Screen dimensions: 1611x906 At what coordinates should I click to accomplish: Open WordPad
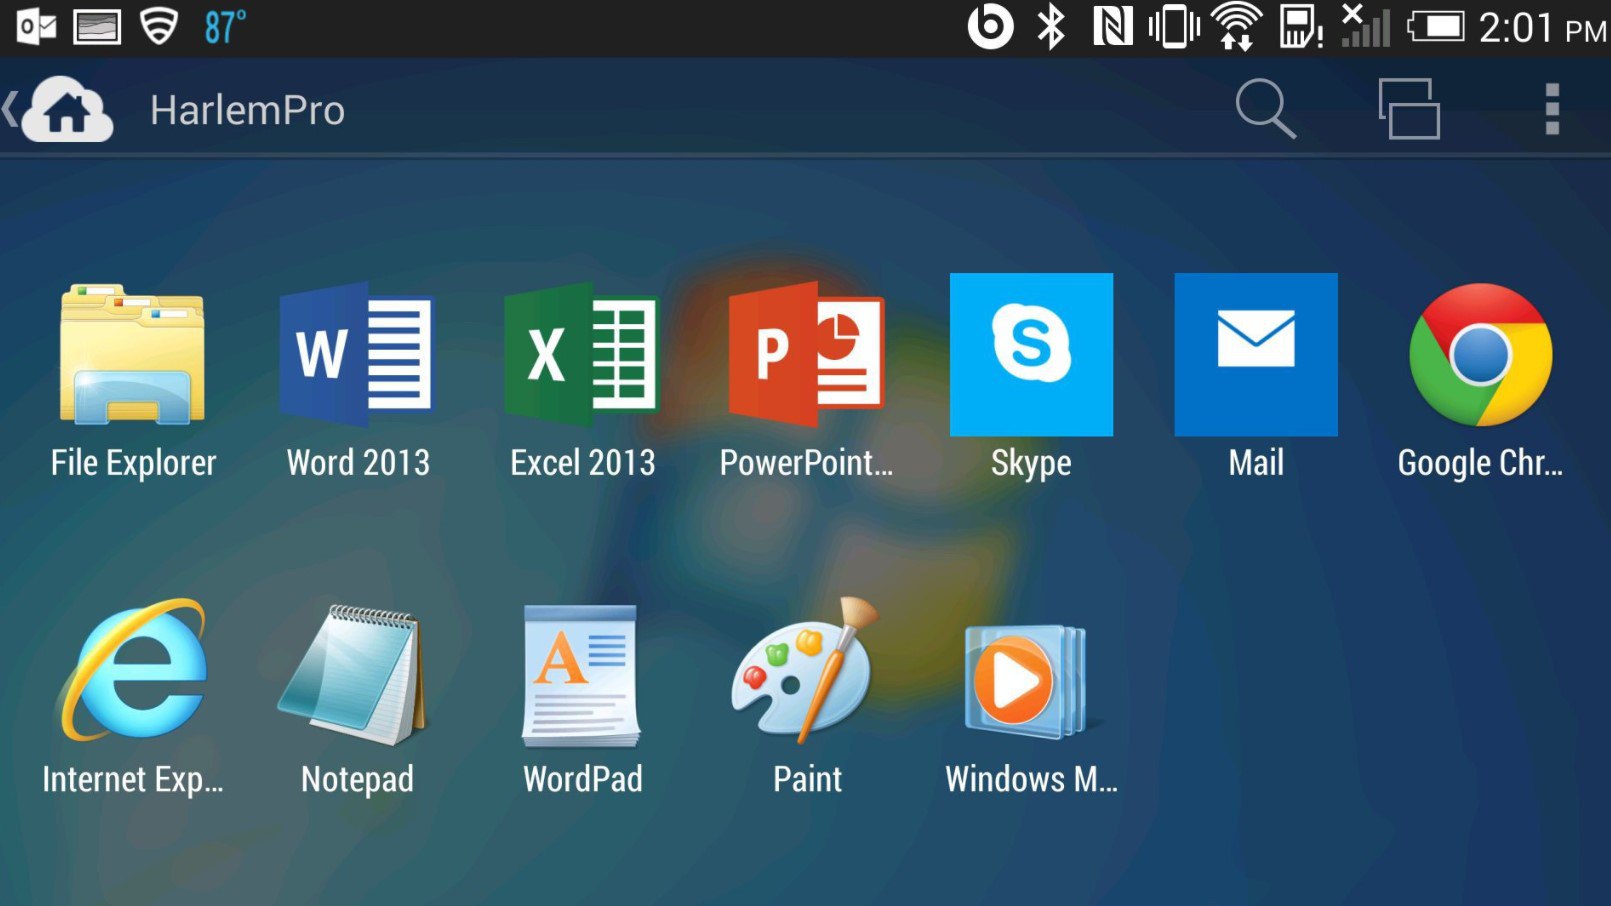[x=581, y=676]
